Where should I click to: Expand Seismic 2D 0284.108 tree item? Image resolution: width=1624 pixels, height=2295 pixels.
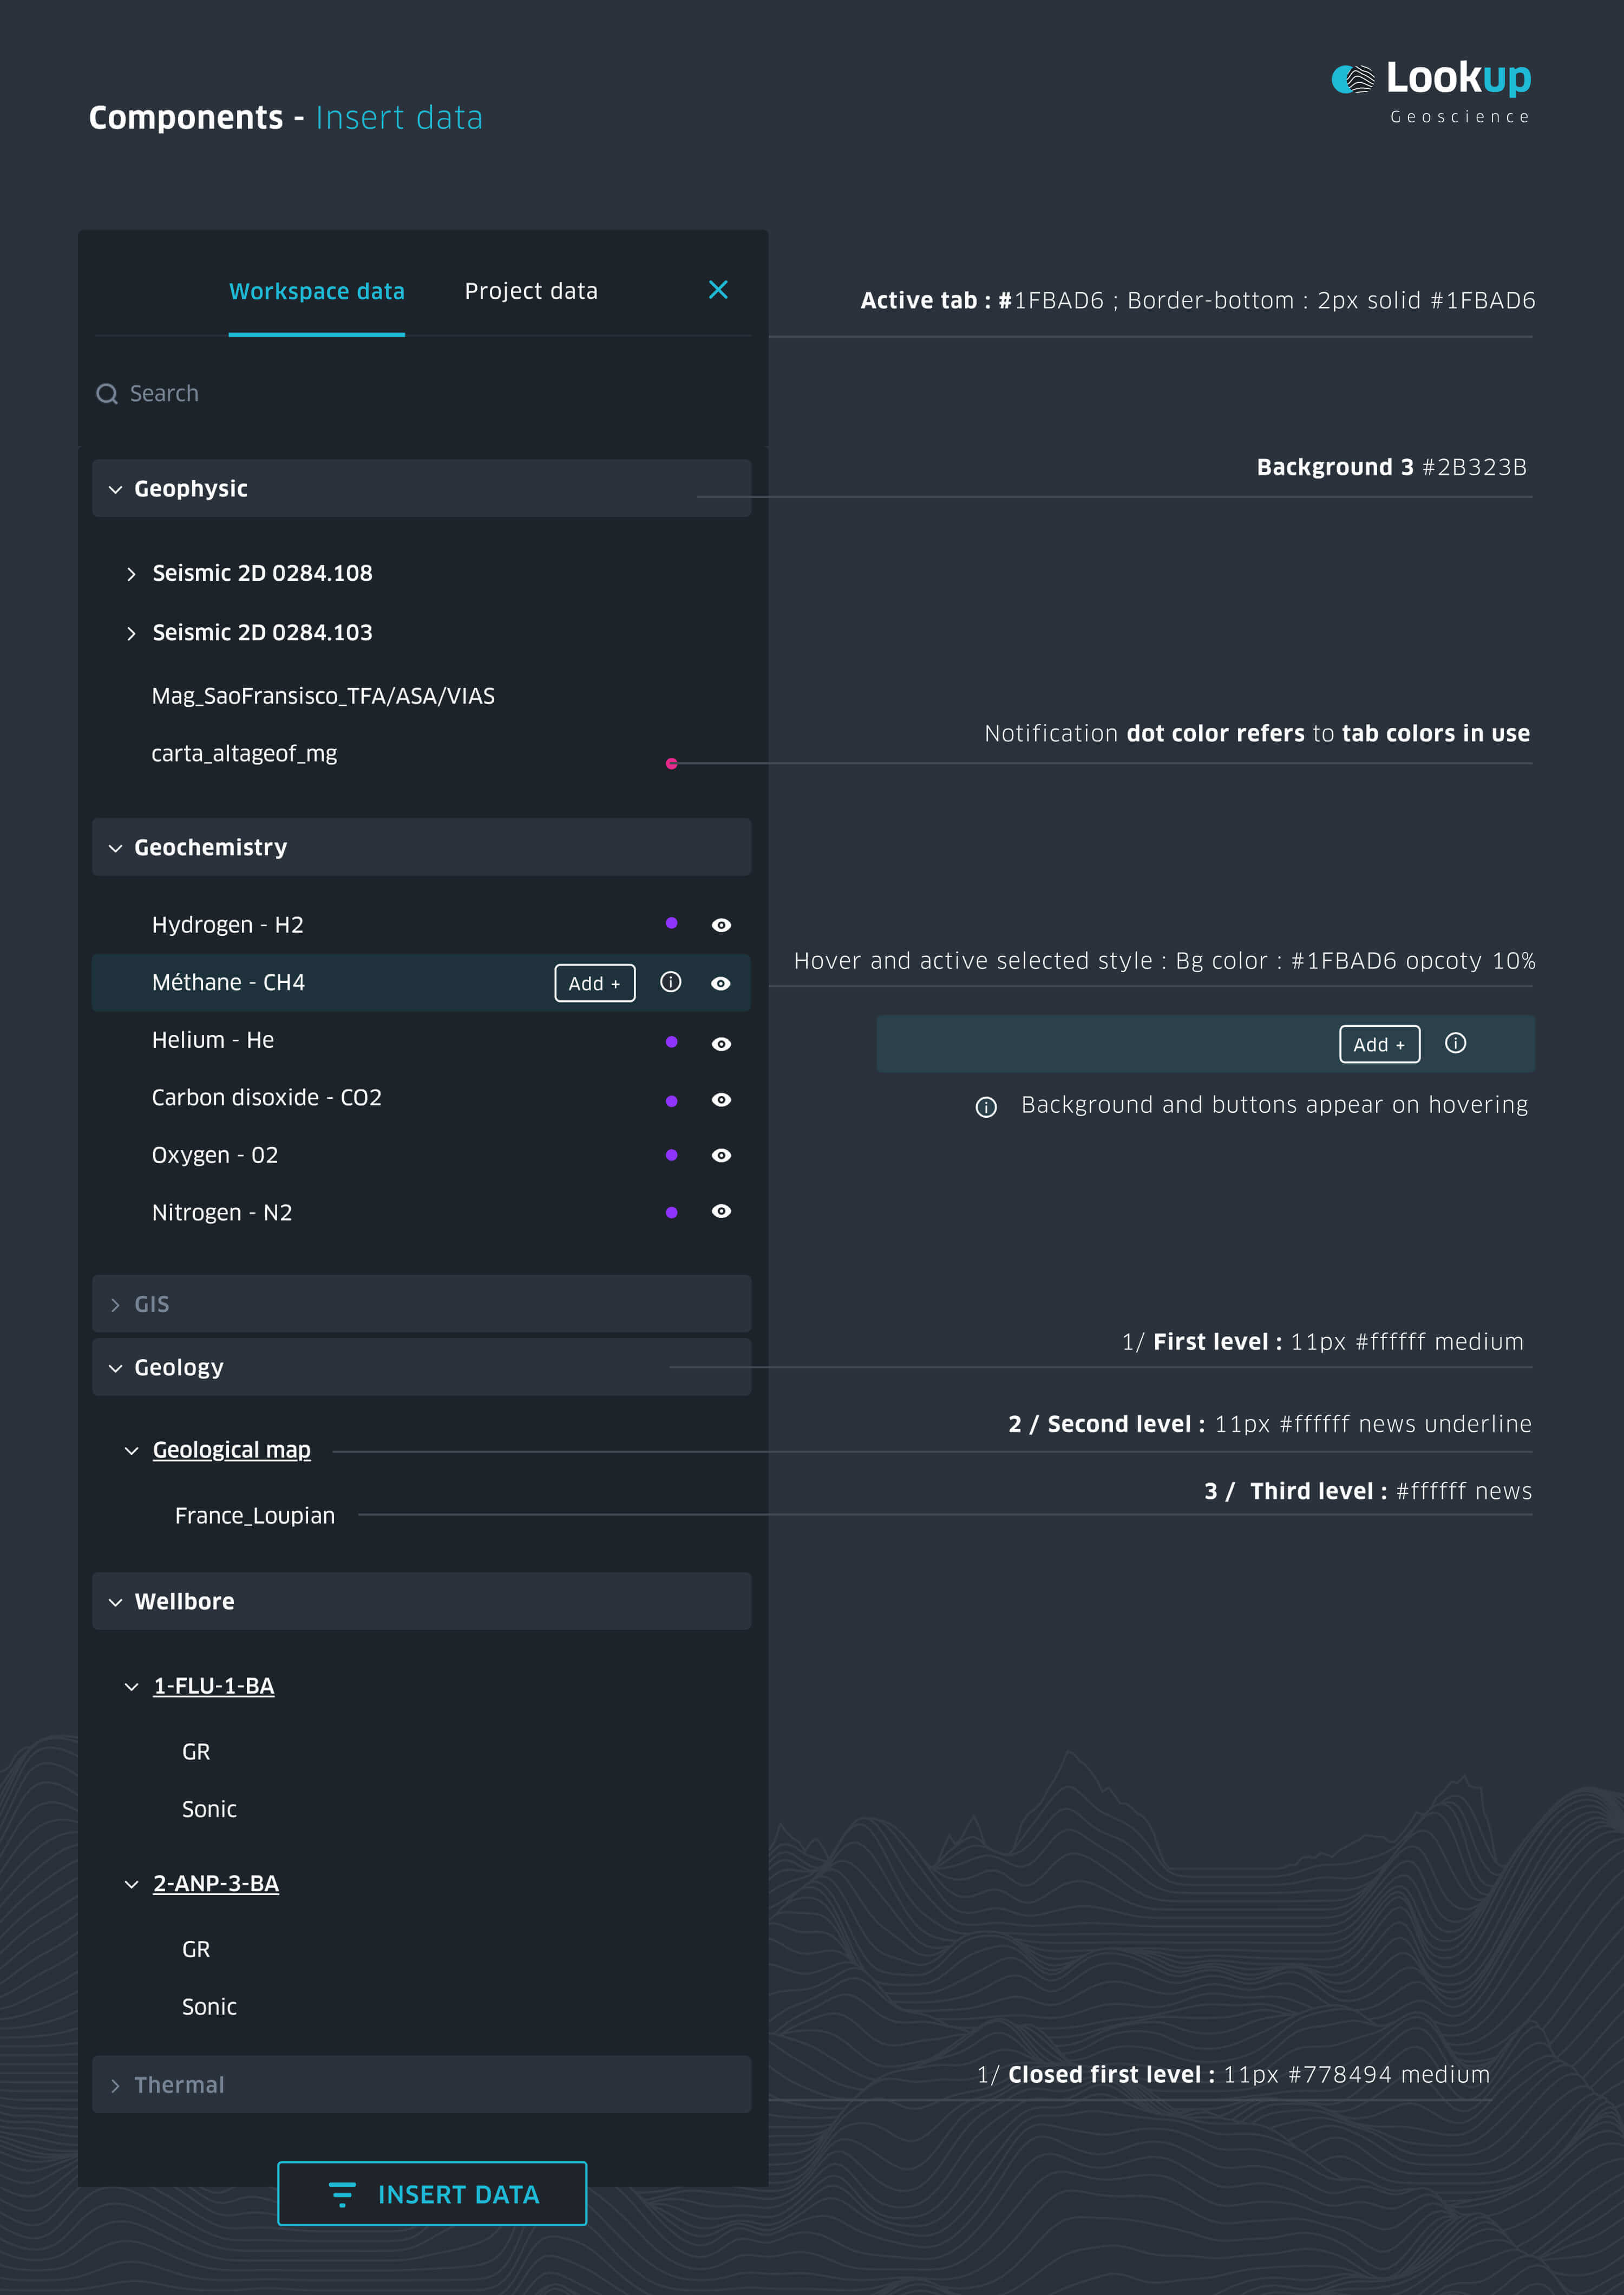[131, 574]
